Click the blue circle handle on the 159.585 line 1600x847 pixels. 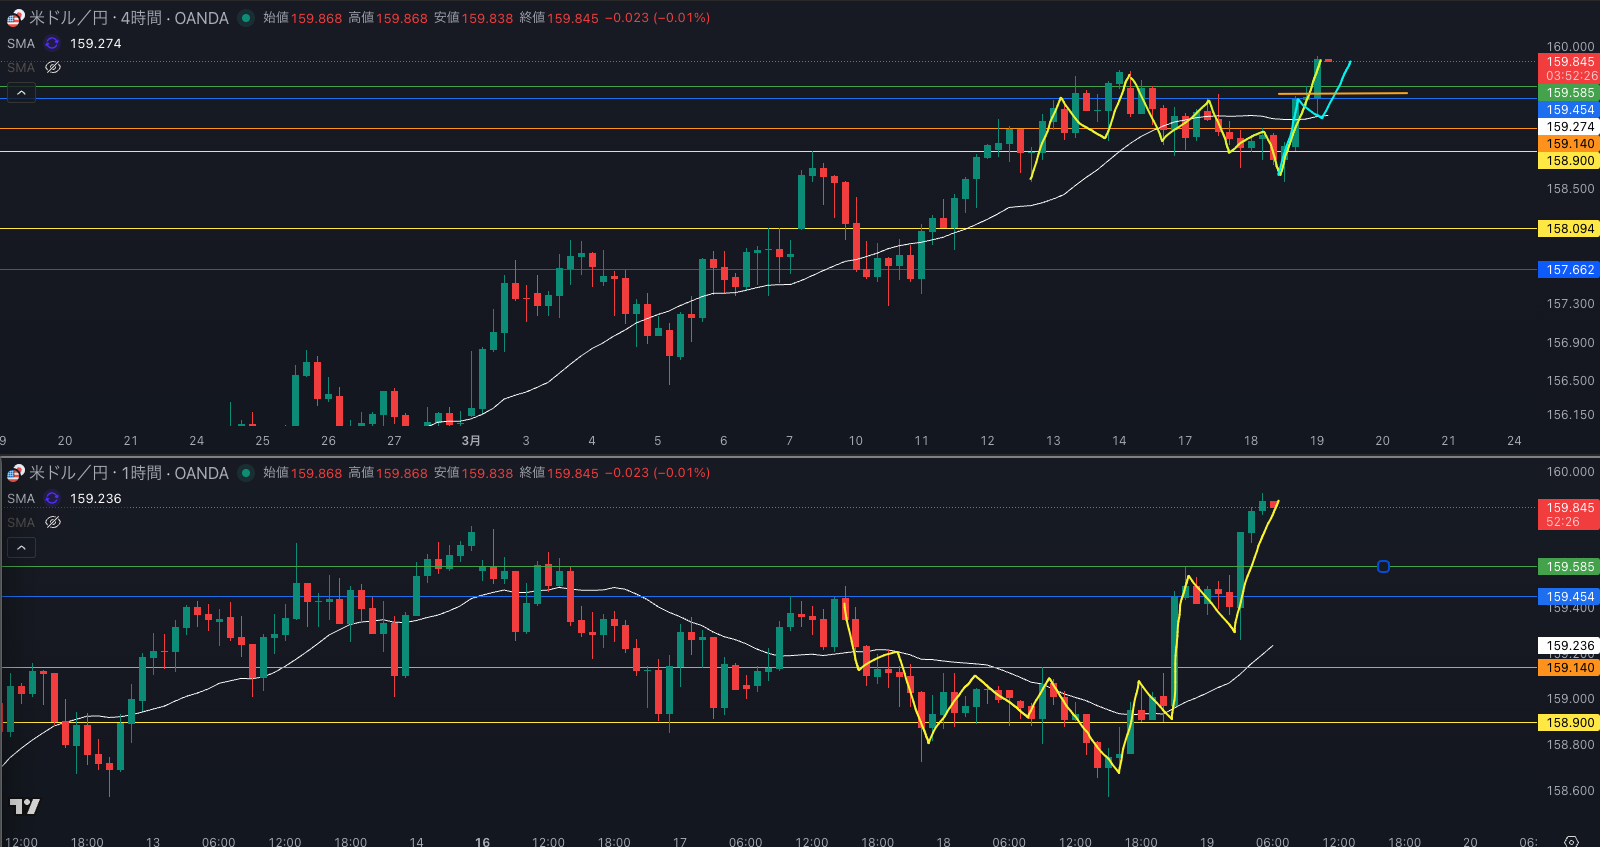tap(1383, 566)
